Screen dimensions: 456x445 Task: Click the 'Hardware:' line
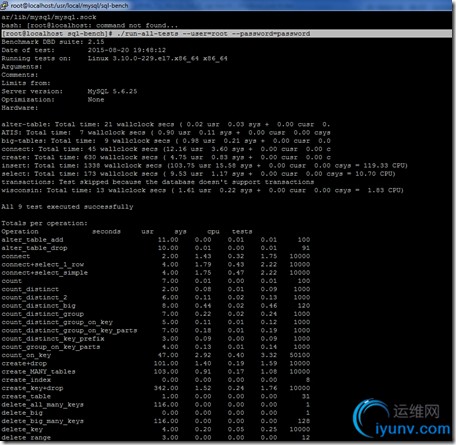pos(20,108)
